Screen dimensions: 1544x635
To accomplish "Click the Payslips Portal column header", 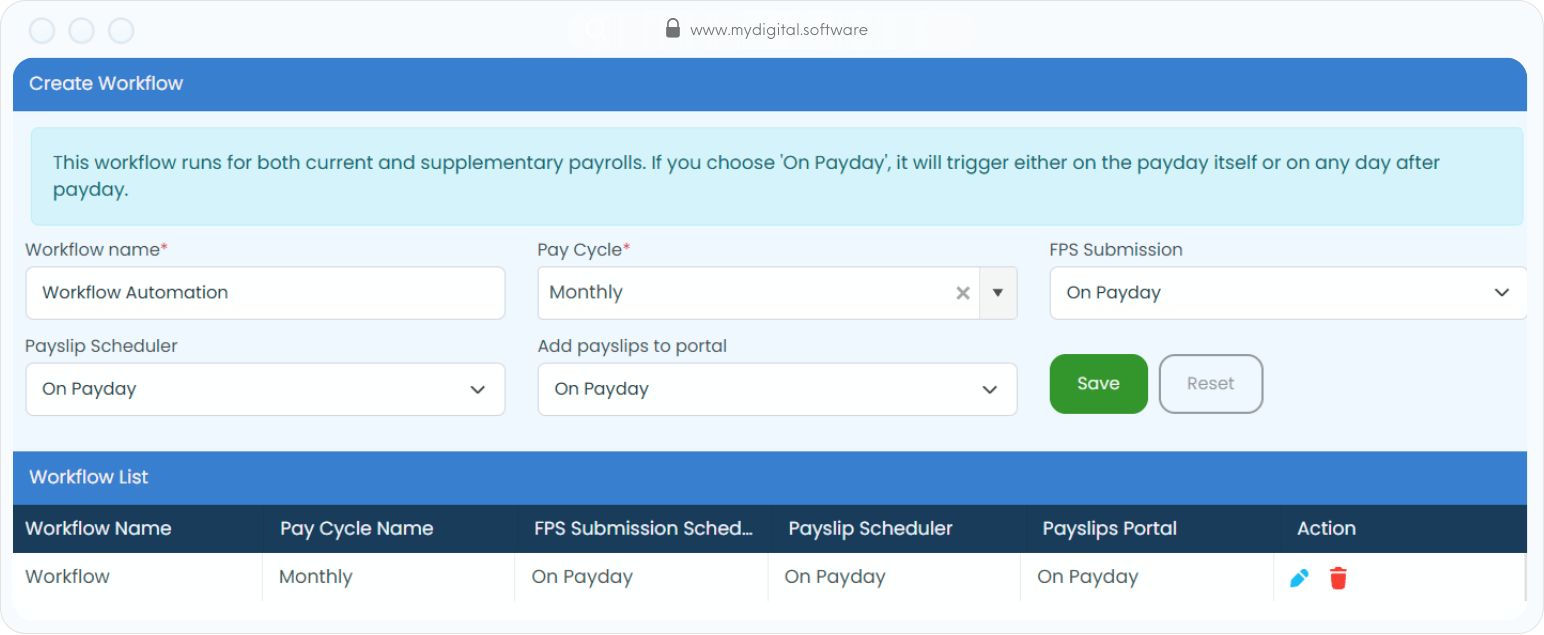I will tap(1109, 528).
